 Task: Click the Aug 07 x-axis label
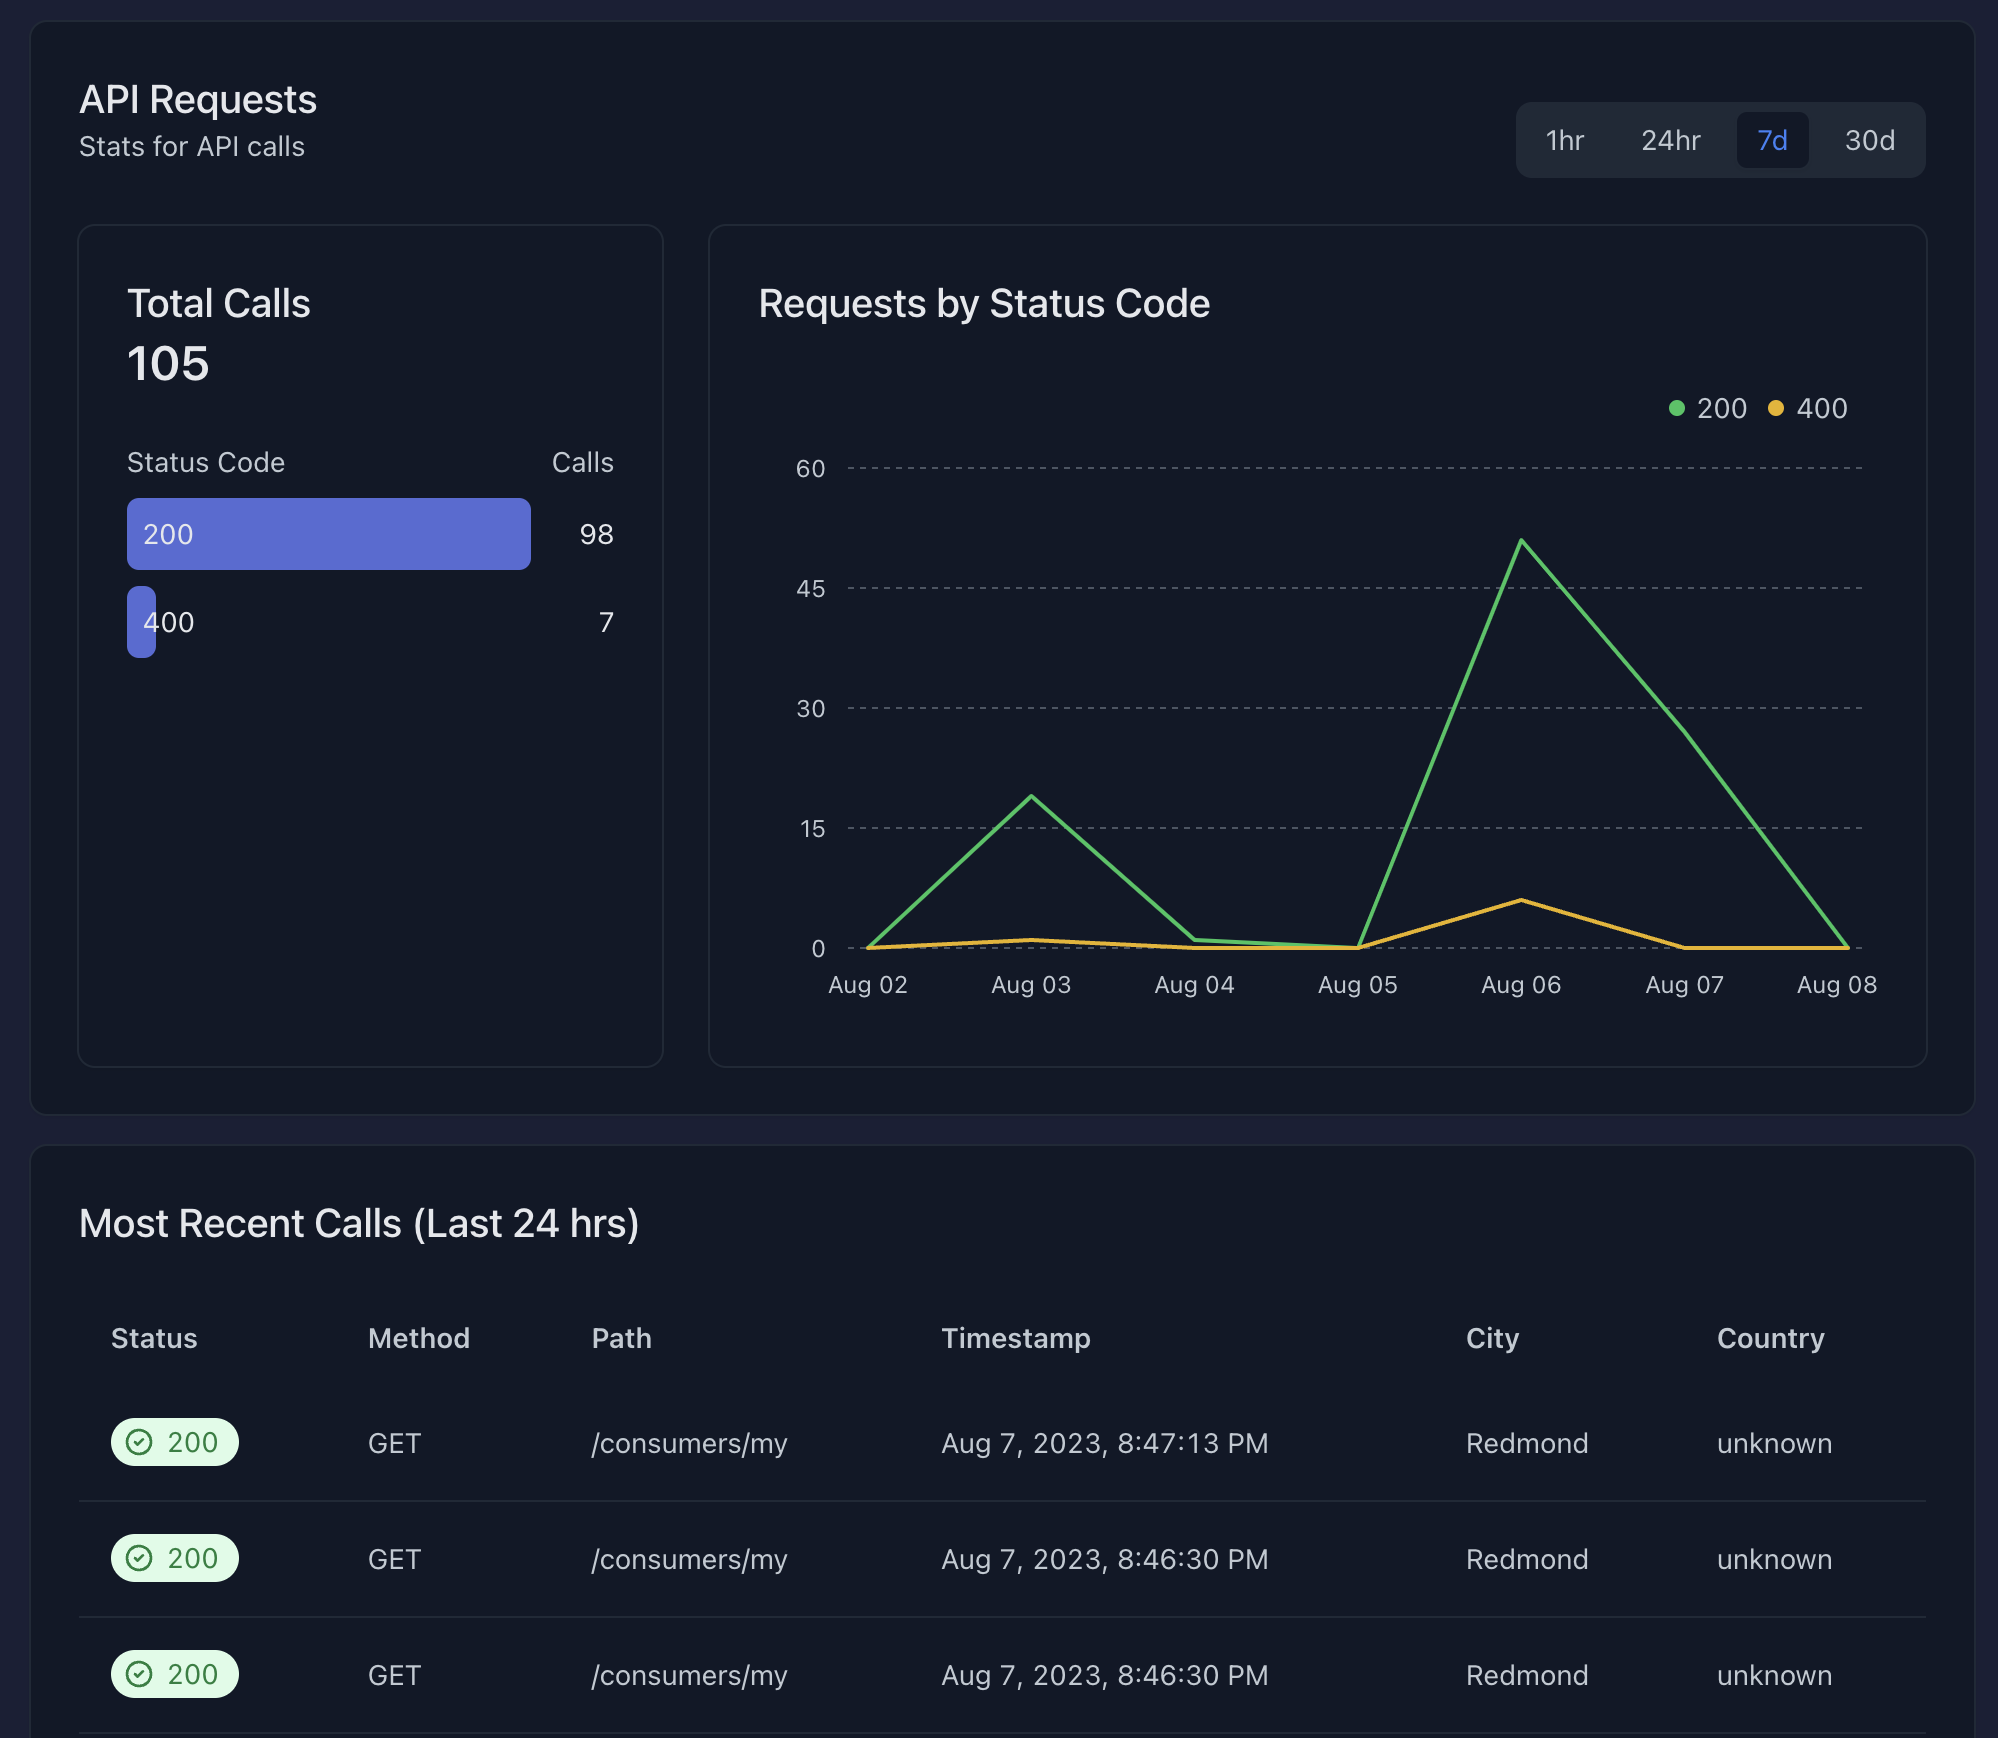coord(1685,985)
